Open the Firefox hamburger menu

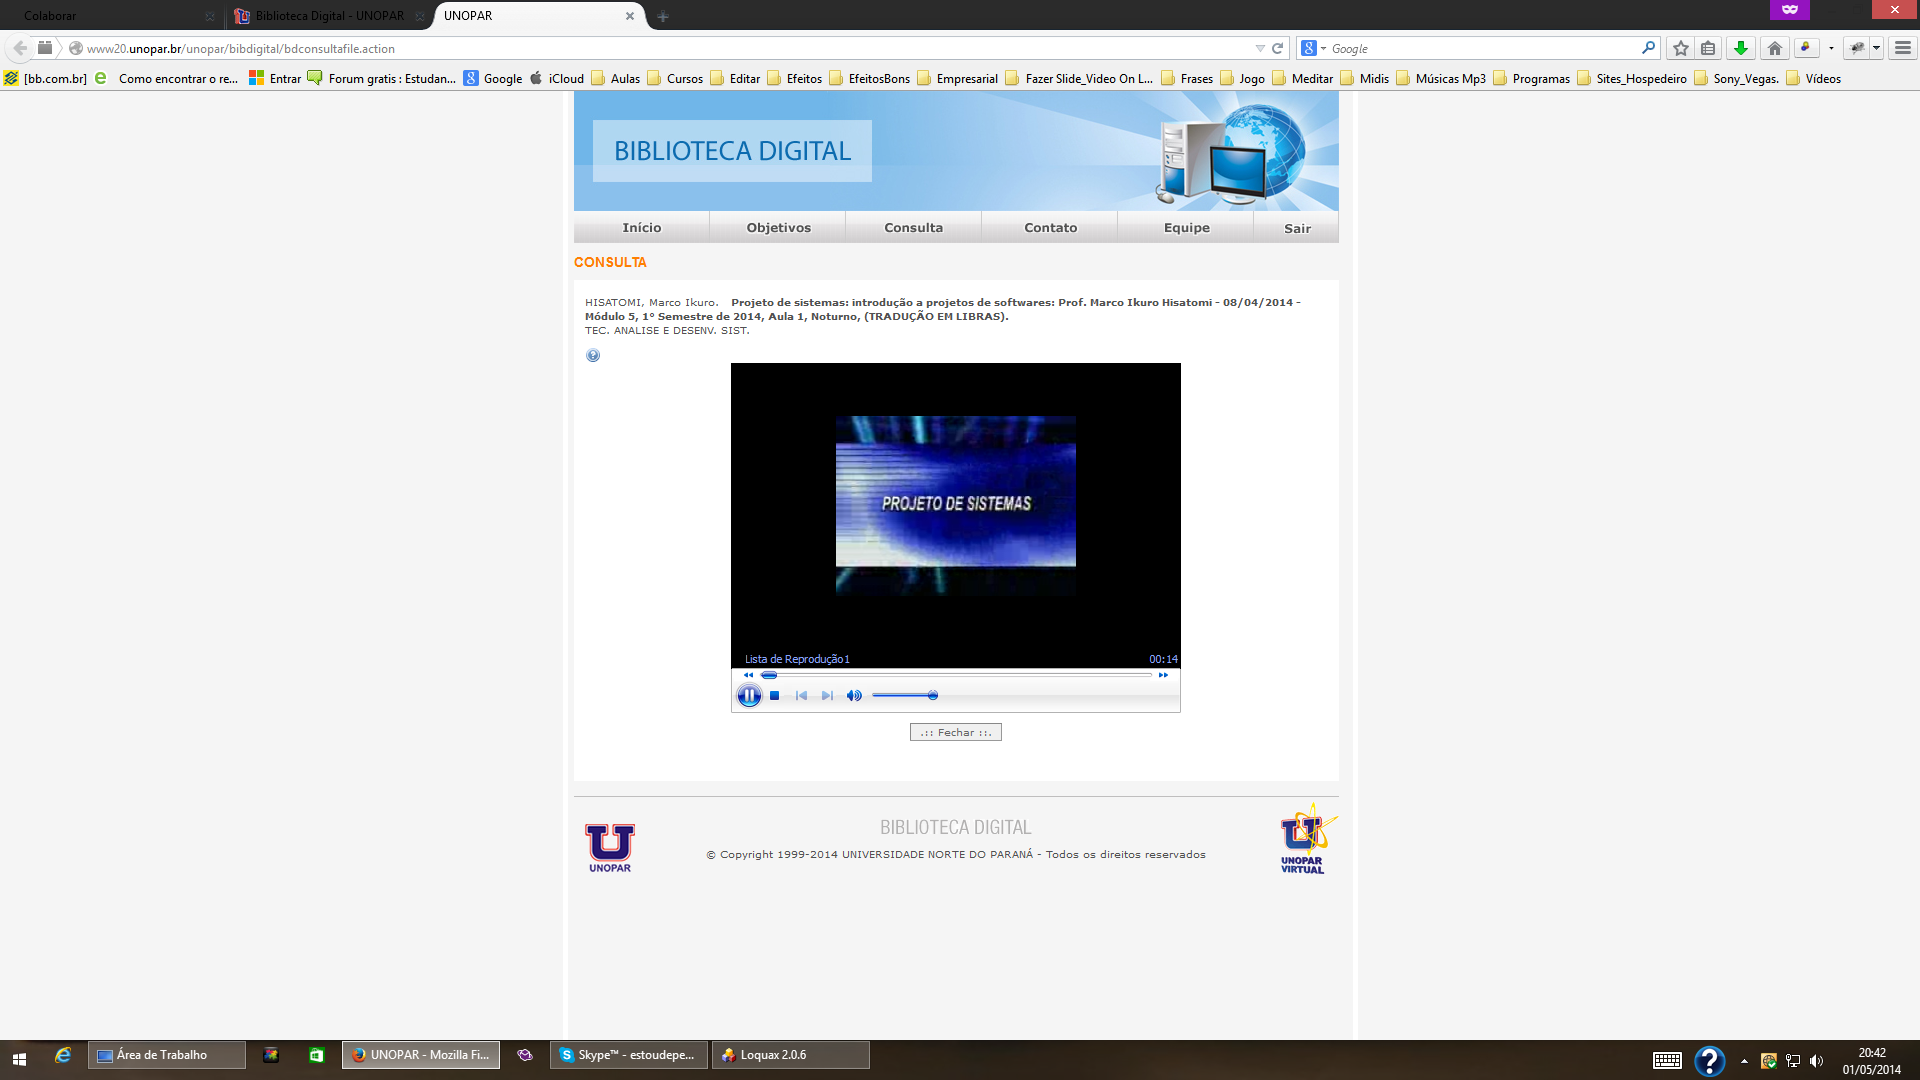point(1903,48)
